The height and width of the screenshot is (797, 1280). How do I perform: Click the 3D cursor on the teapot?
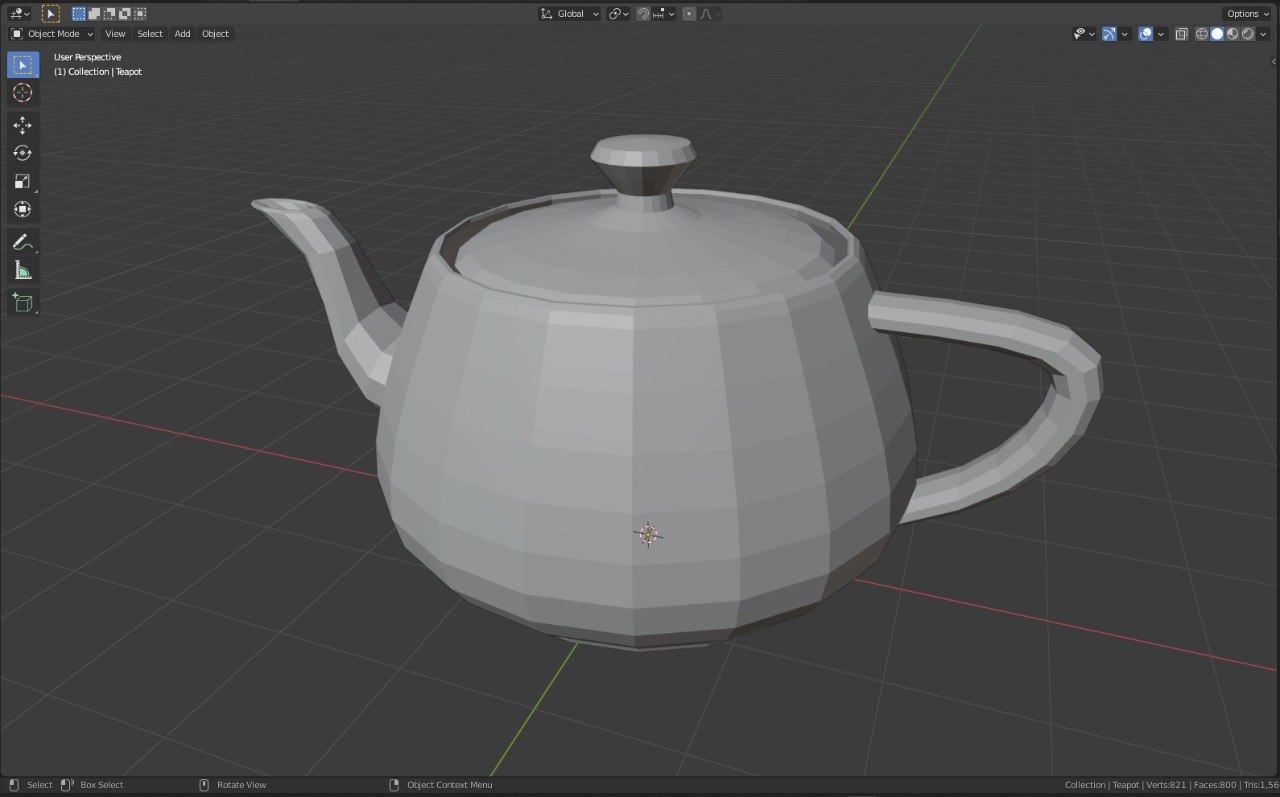[x=648, y=534]
